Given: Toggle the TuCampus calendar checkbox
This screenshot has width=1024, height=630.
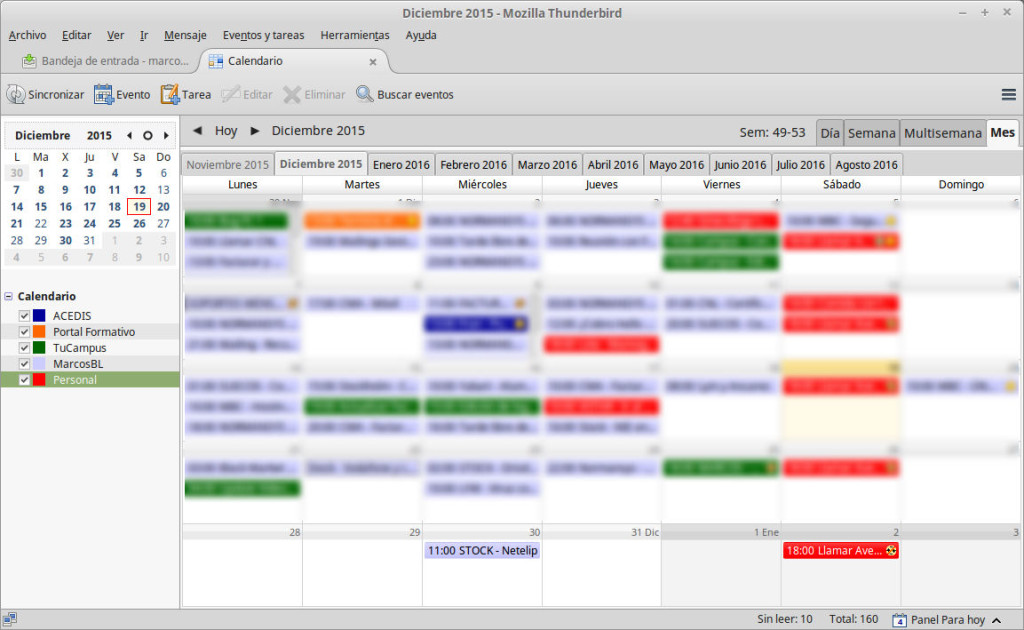Looking at the screenshot, I should pyautogui.click(x=25, y=348).
